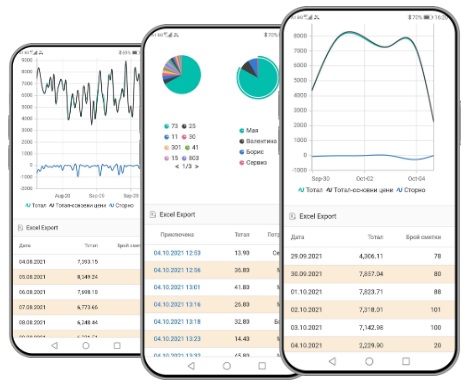Sort by the Брой сметки column header

[x=423, y=237]
